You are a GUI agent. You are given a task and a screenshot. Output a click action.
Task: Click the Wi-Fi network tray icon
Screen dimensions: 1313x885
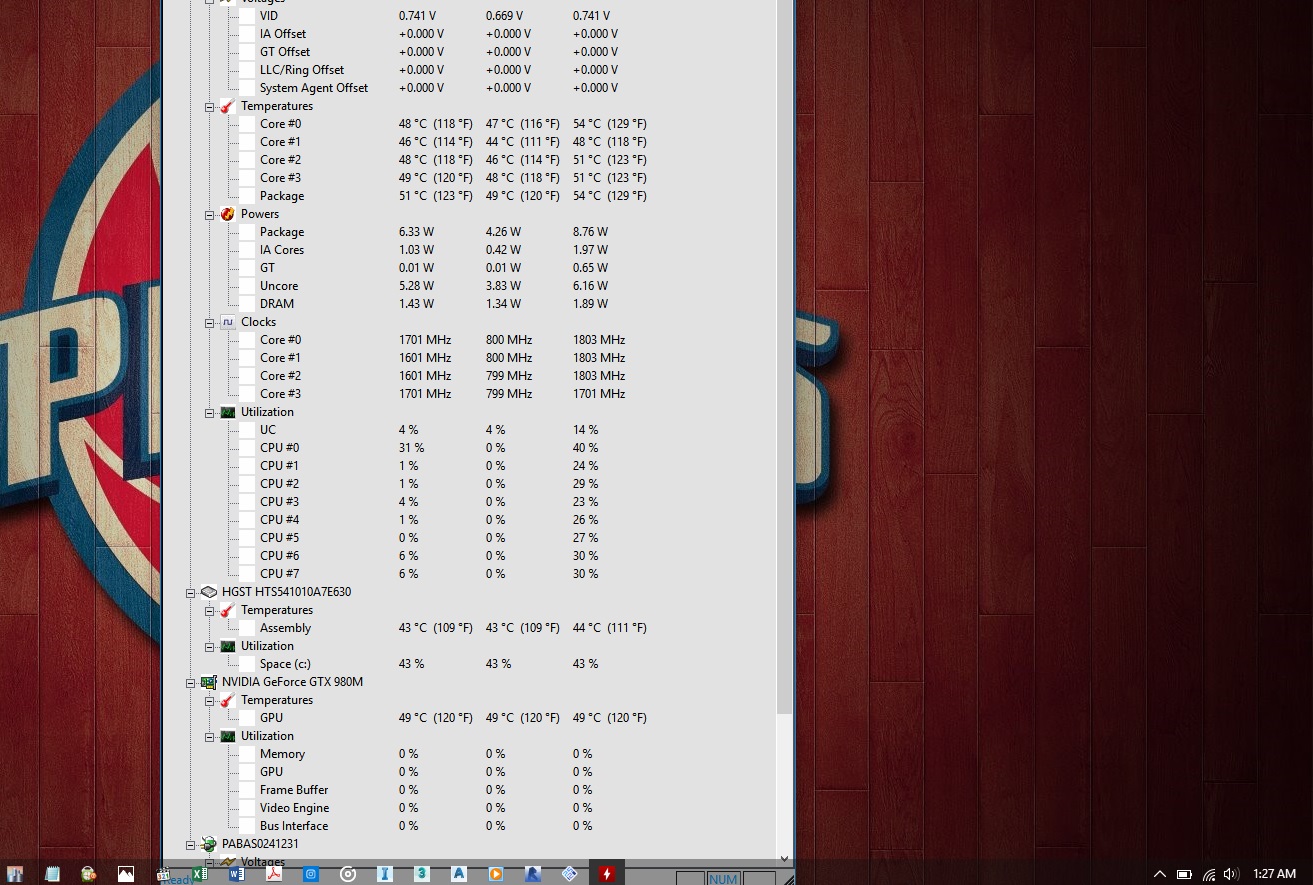pyautogui.click(x=1208, y=874)
